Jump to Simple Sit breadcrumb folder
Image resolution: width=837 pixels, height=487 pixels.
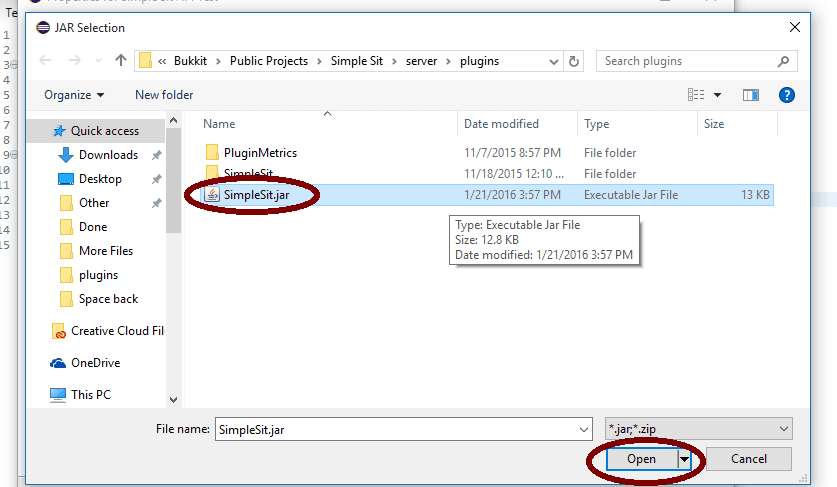click(x=357, y=61)
